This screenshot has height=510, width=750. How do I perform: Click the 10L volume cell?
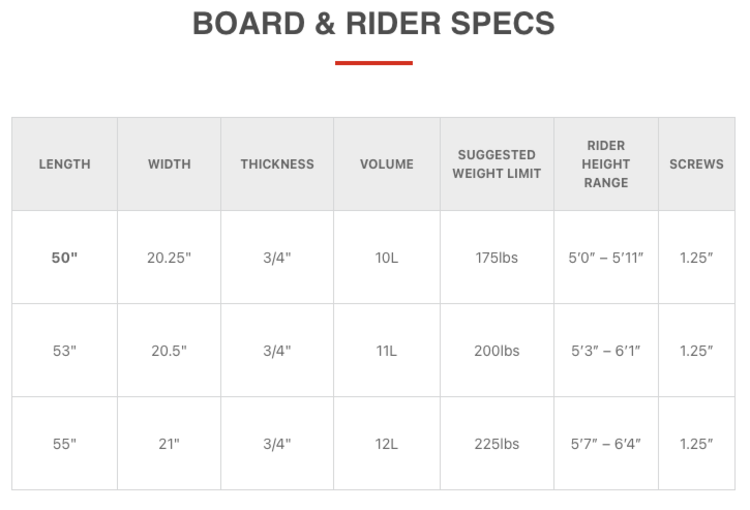click(387, 257)
